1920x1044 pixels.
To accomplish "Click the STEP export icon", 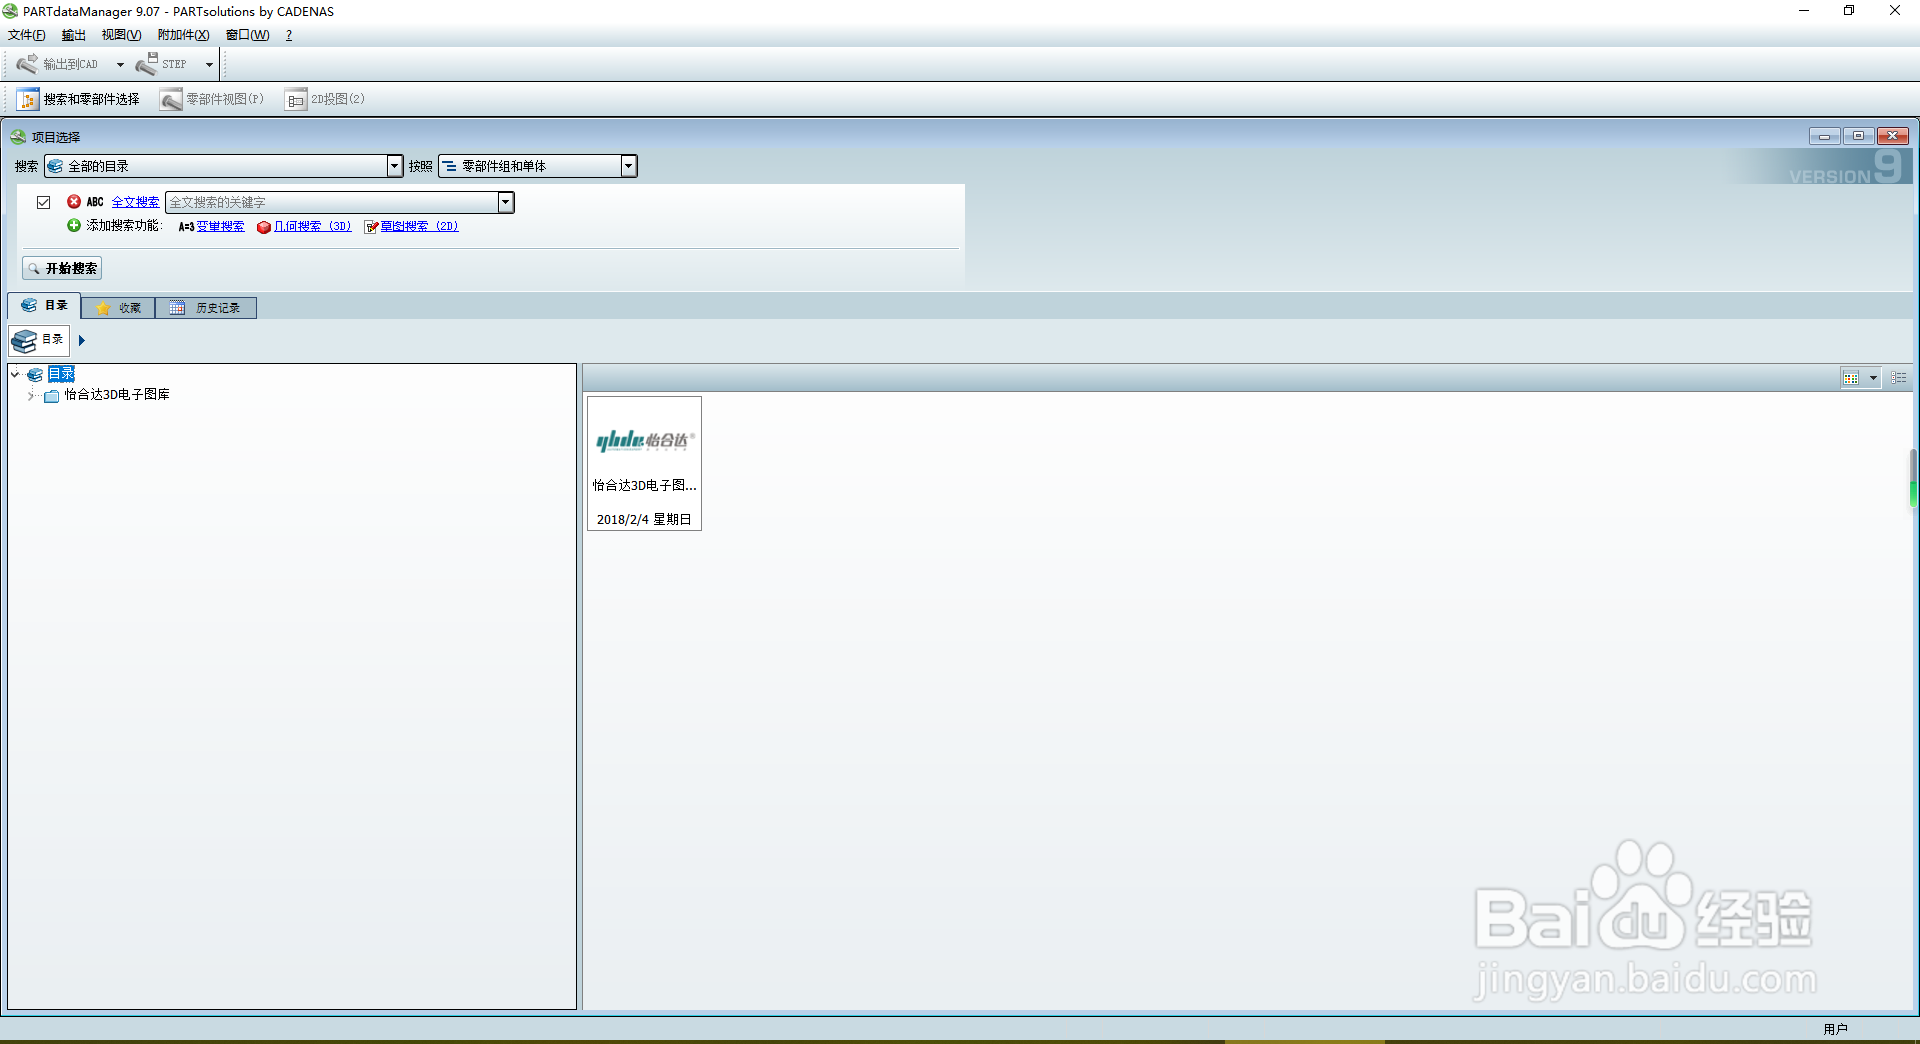I will [152, 63].
